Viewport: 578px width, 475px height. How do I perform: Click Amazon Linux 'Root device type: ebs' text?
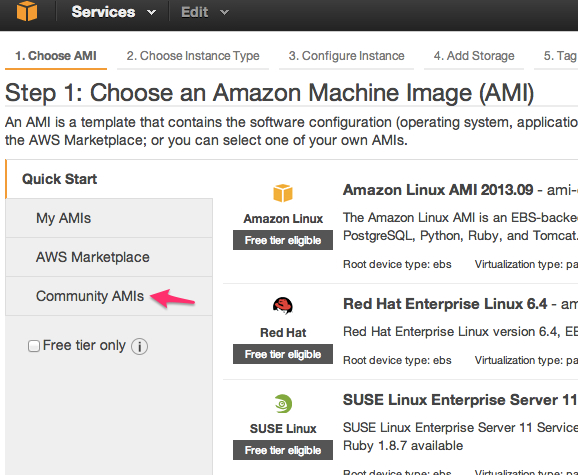397,265
